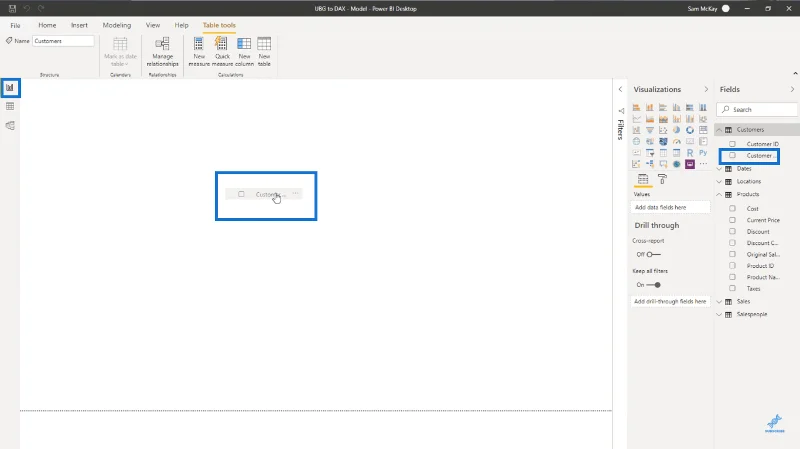Open the Fields well tab in Visualizations
The width and height of the screenshot is (800, 449).
point(643,179)
